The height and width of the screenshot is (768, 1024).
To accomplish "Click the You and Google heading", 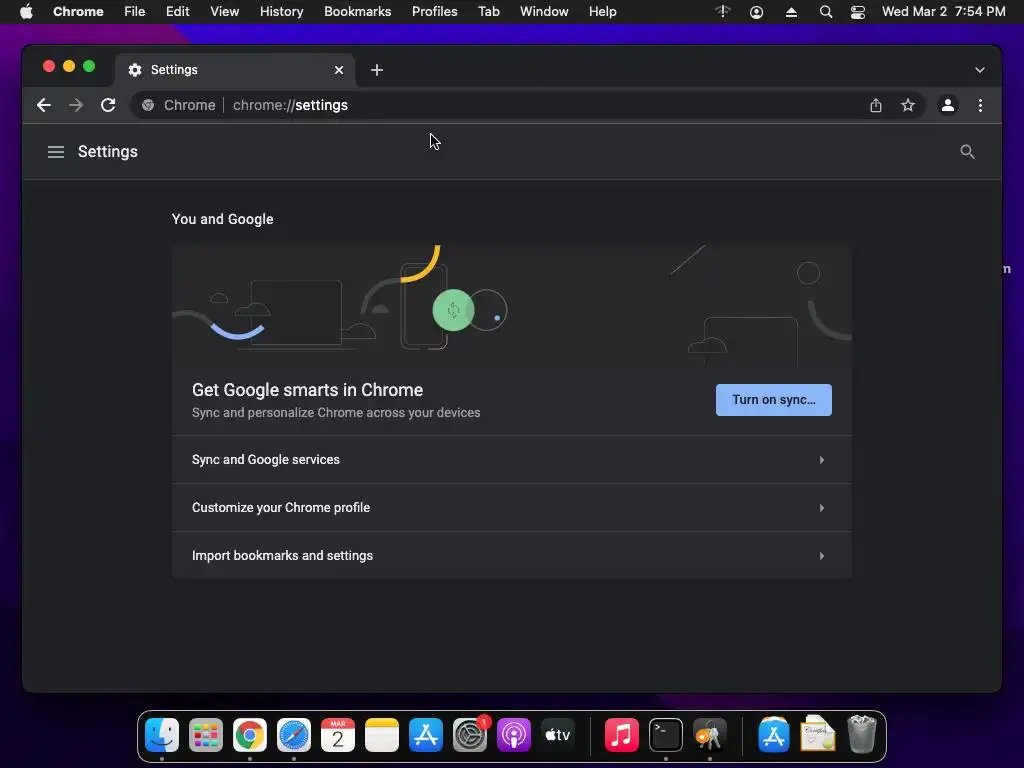I will tap(223, 219).
